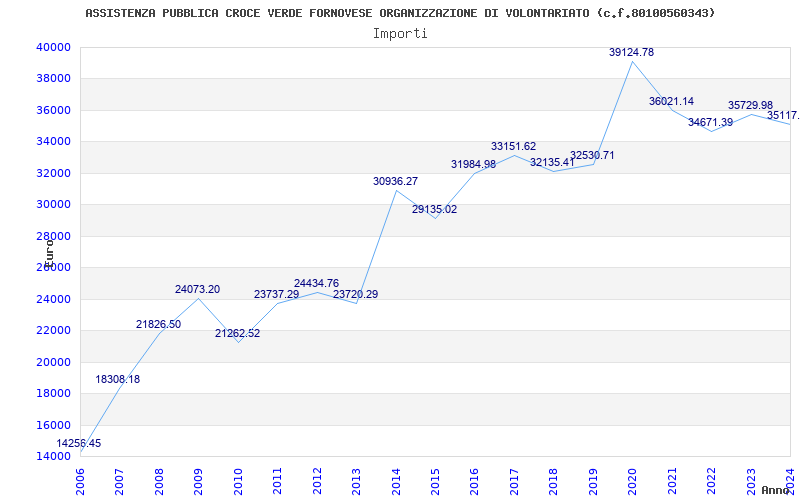Select the data label 21262.52
The width and height of the screenshot is (800, 500).
click(x=237, y=333)
